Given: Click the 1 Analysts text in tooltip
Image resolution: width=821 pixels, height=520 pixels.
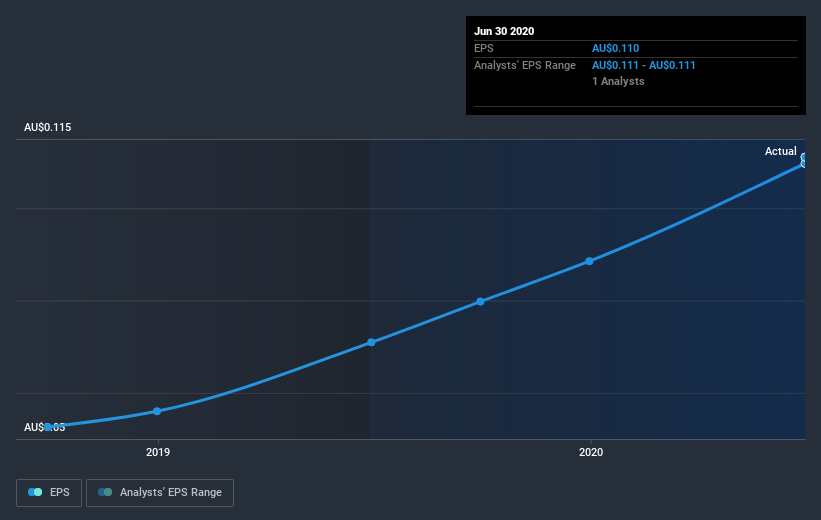Looking at the screenshot, I should coord(618,81).
